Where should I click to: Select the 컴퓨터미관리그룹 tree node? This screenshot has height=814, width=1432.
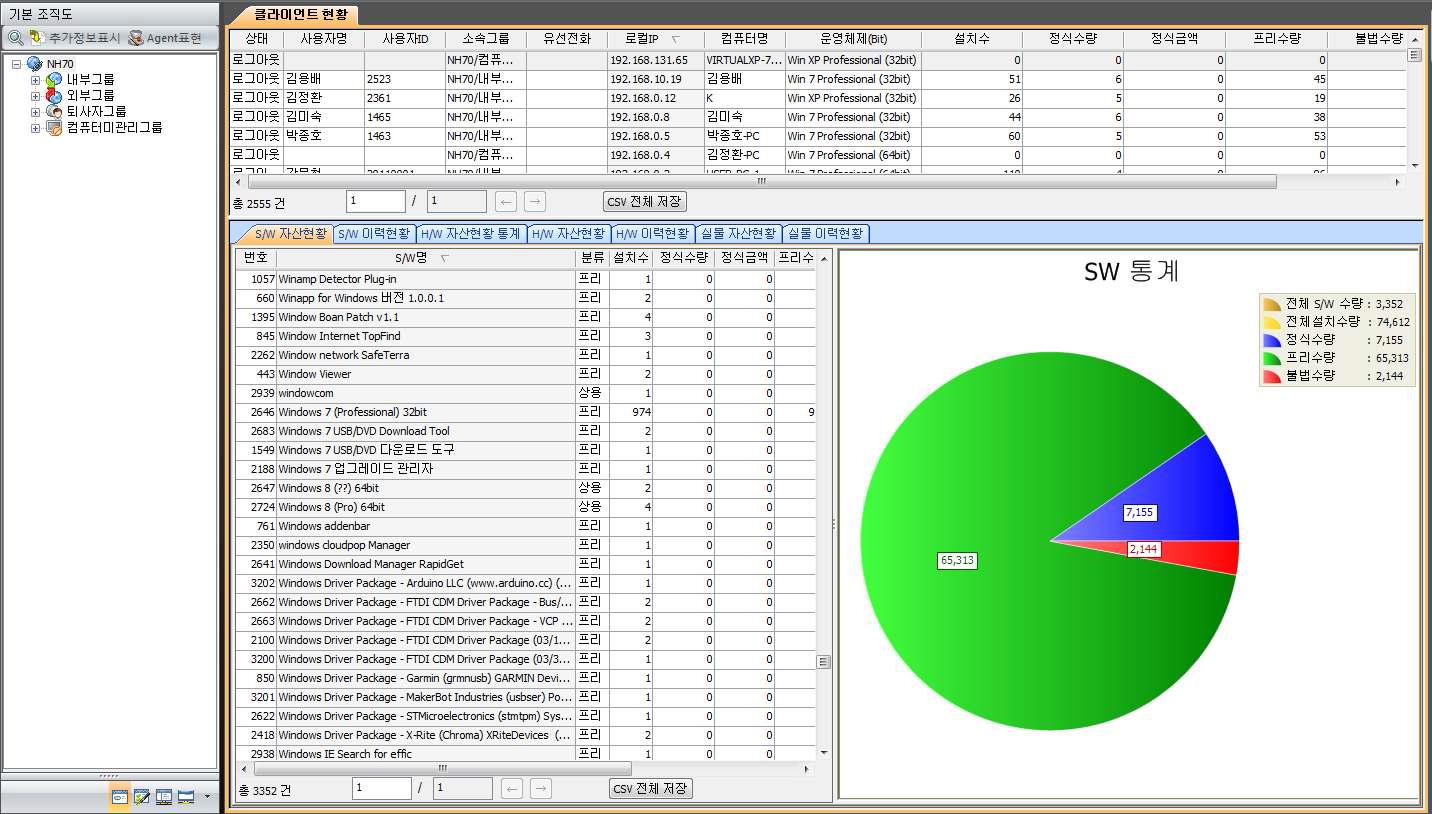(114, 128)
